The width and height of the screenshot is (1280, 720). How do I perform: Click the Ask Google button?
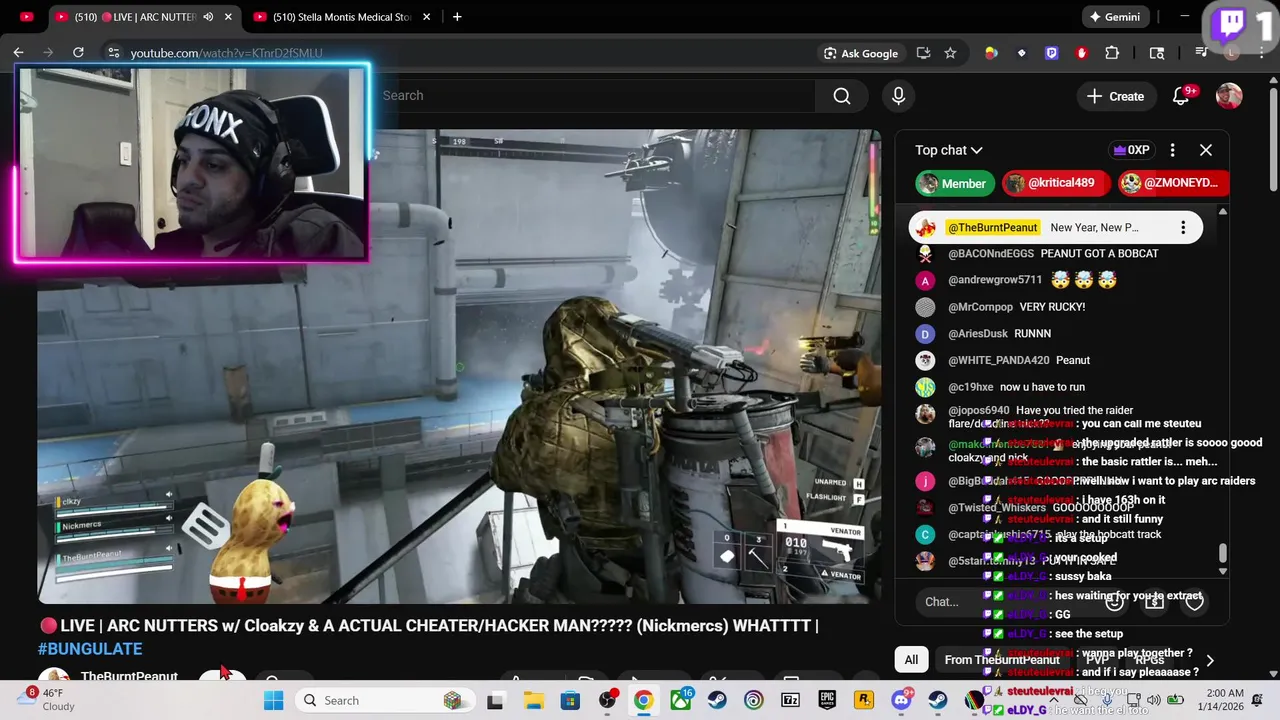(x=861, y=53)
